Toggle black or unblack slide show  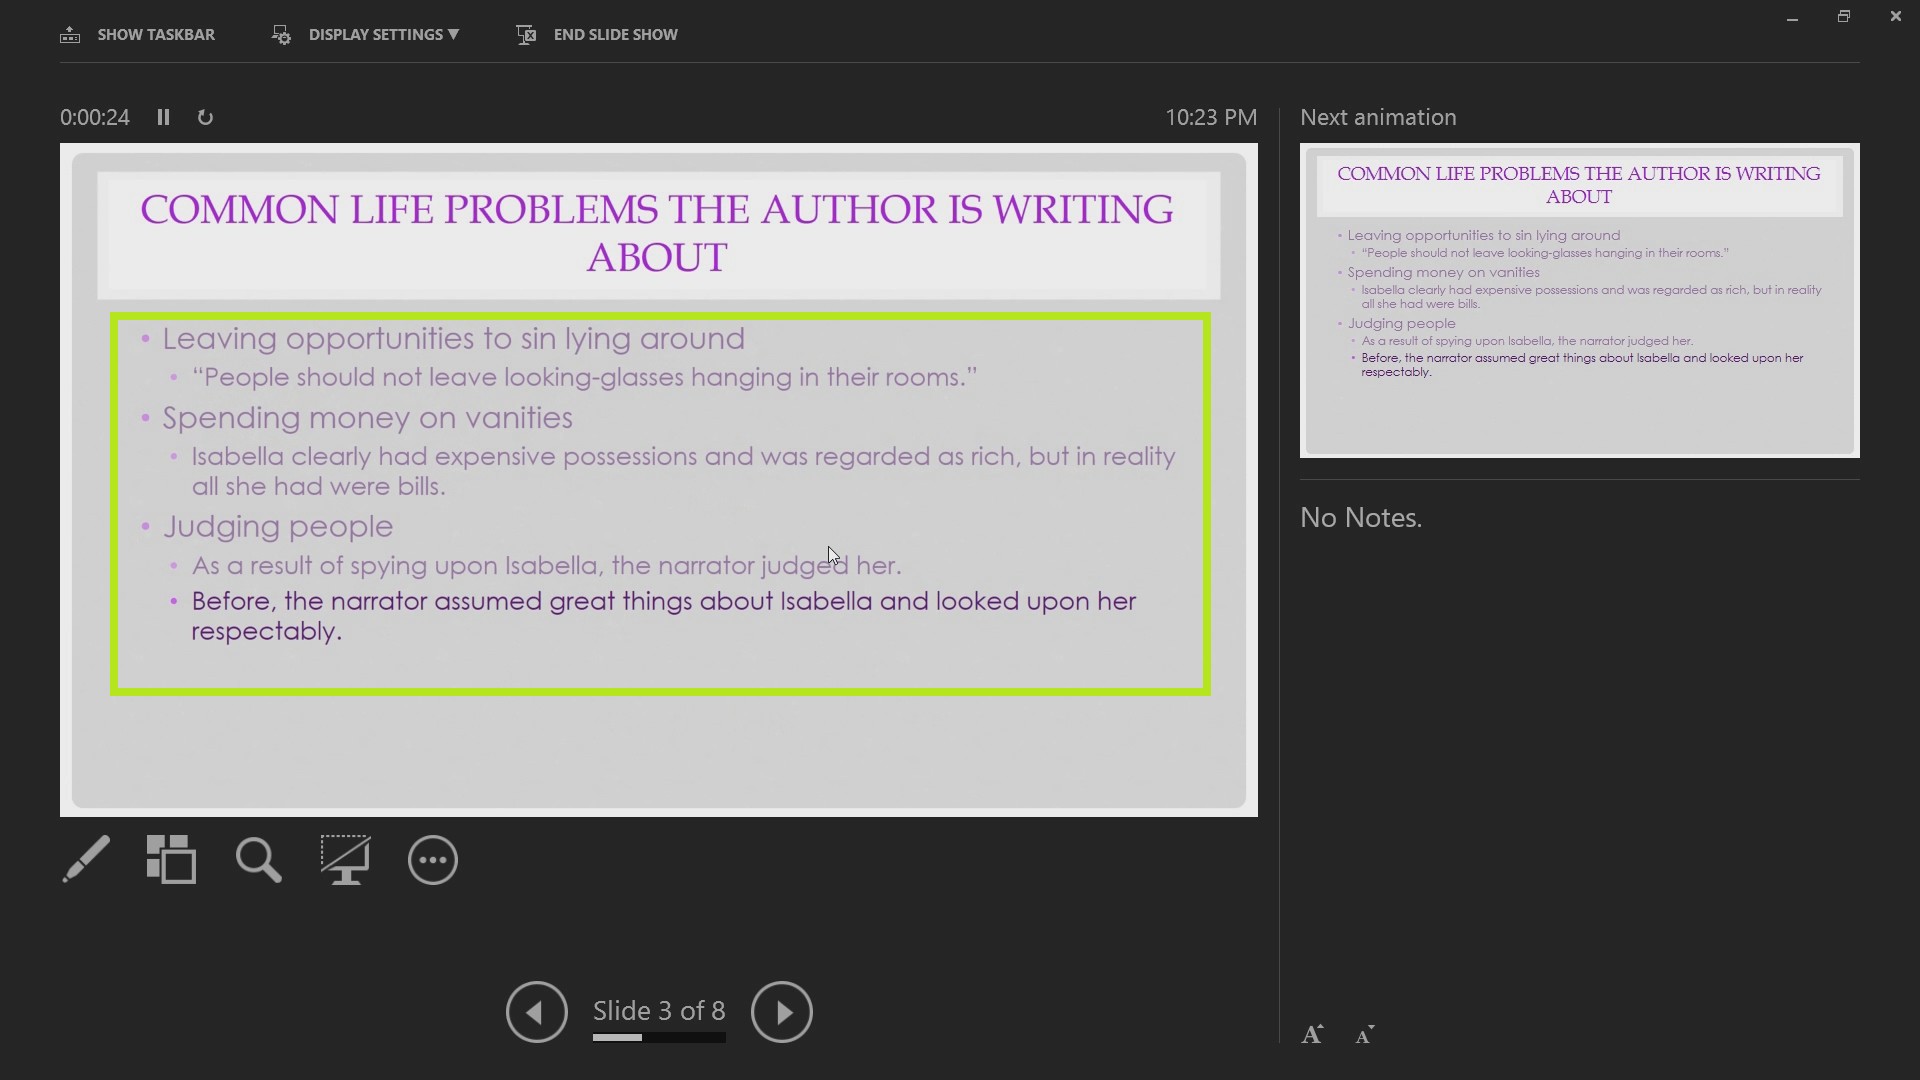(x=345, y=859)
